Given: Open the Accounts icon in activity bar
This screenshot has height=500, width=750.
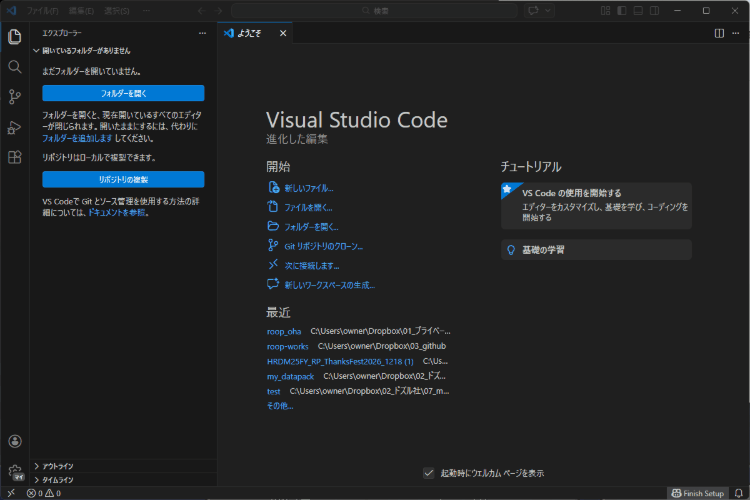Looking at the screenshot, I should pyautogui.click(x=15, y=441).
